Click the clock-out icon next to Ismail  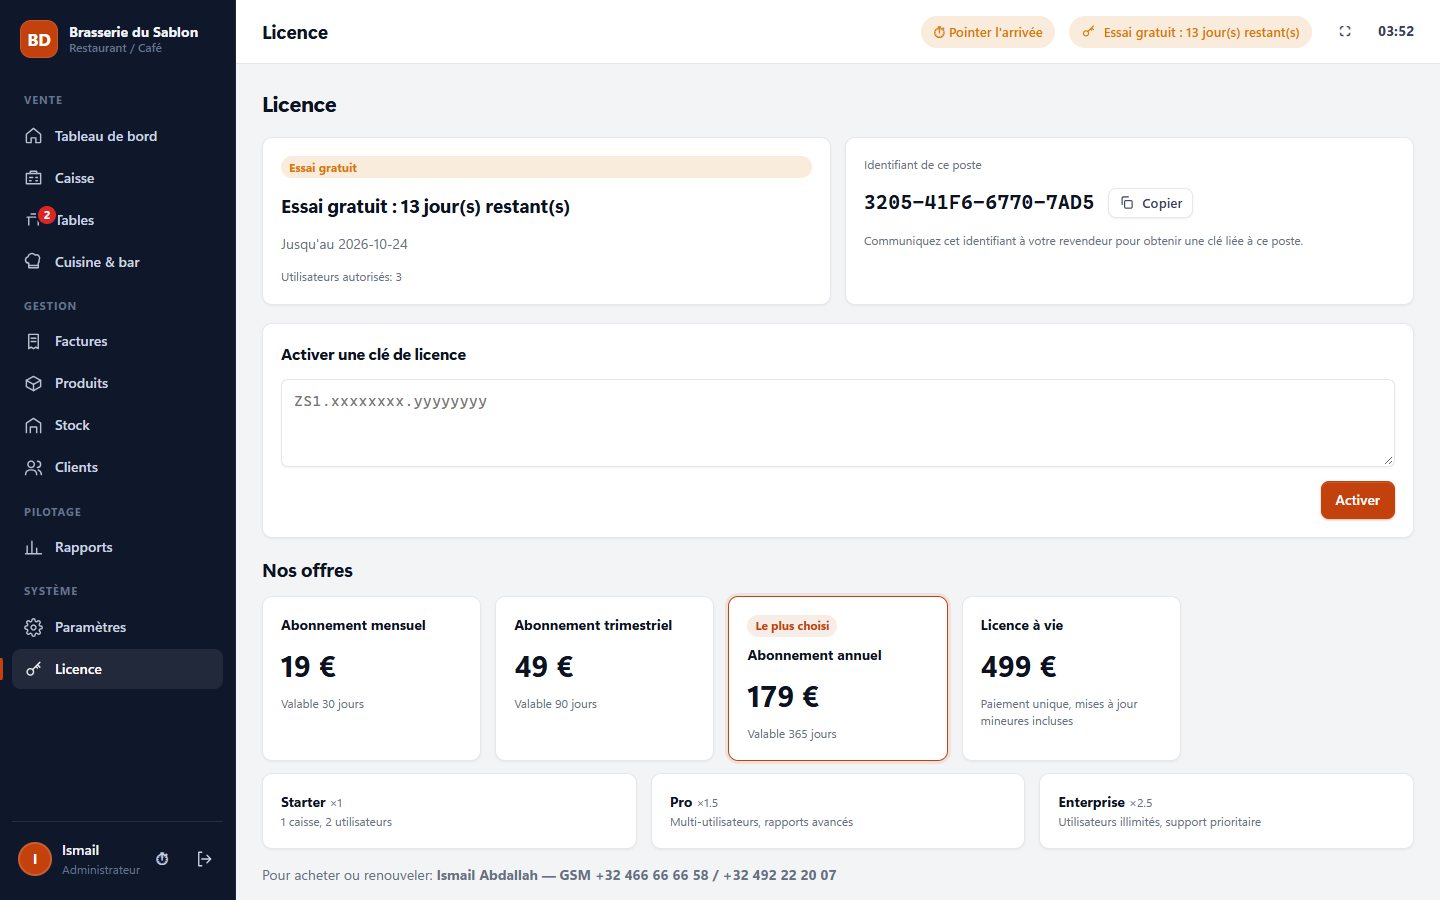point(162,859)
